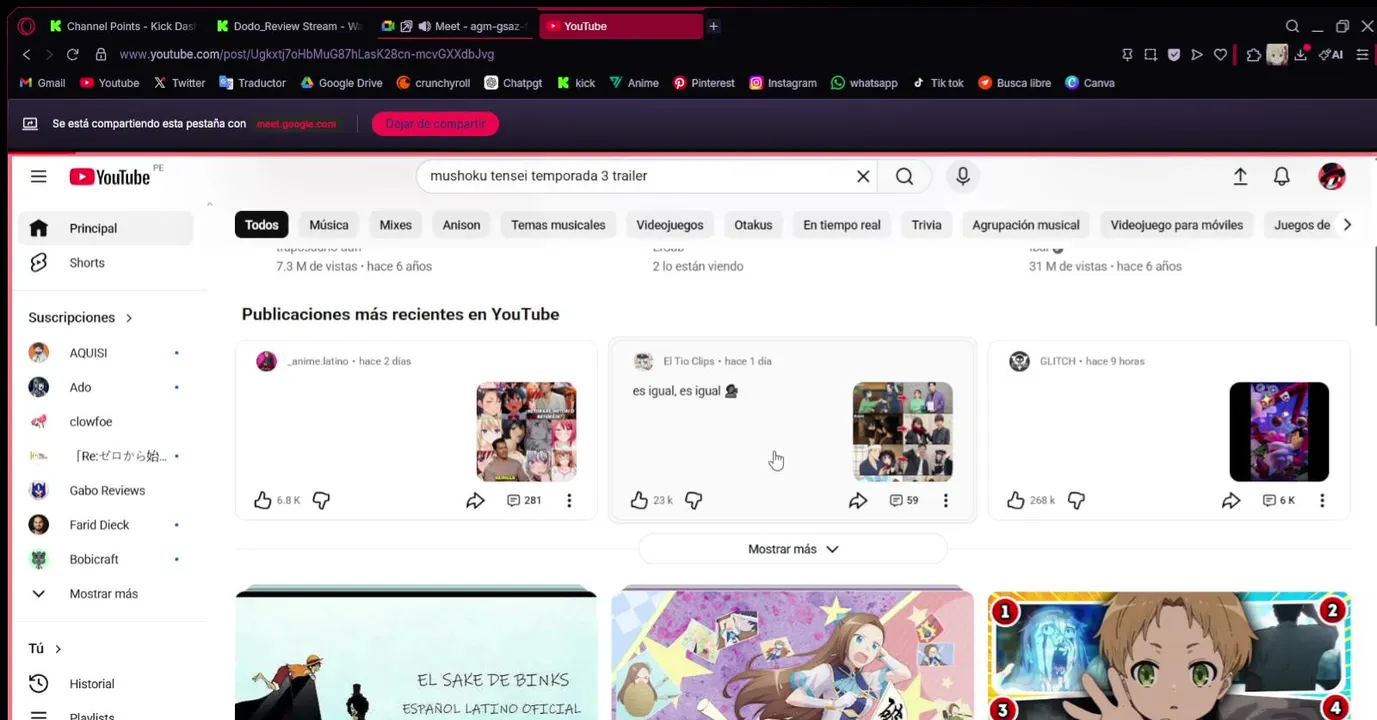
Task: Select Videojuego para móviles chip
Action: coord(1177,225)
